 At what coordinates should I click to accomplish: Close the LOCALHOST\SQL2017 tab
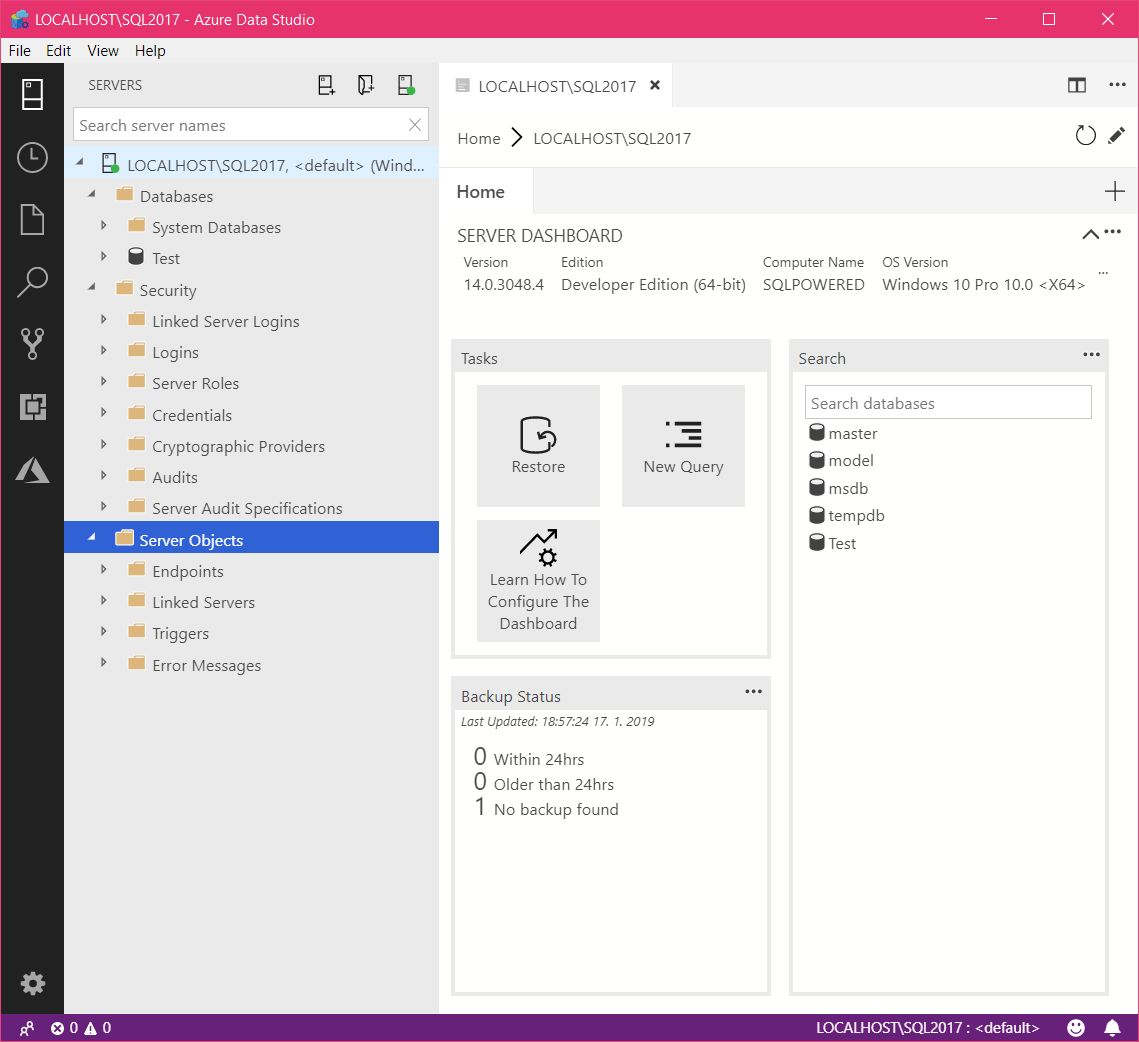[x=654, y=85]
